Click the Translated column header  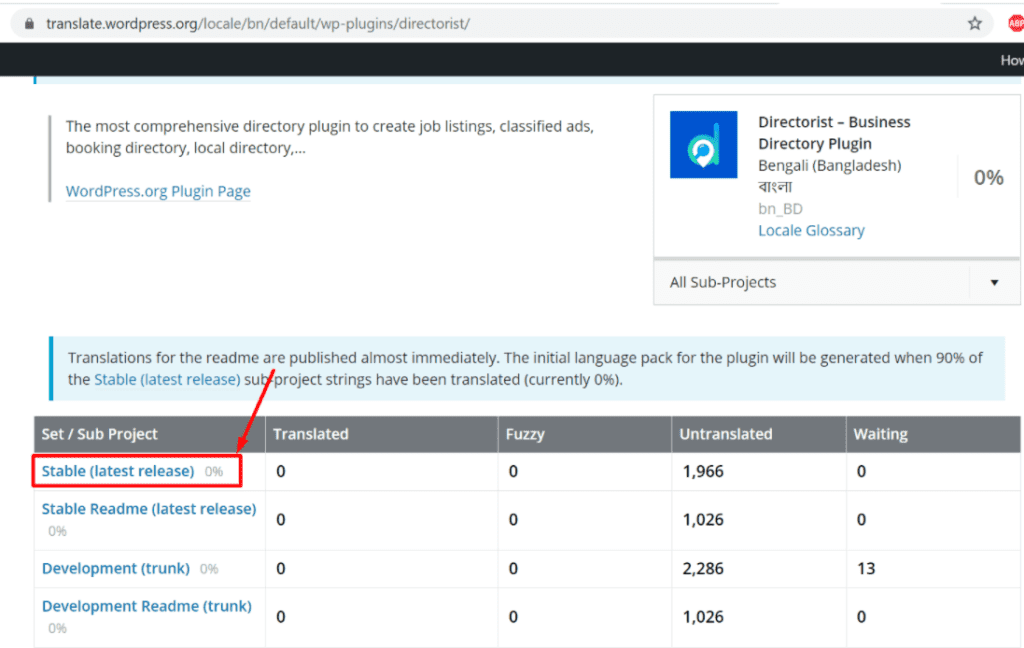point(381,434)
